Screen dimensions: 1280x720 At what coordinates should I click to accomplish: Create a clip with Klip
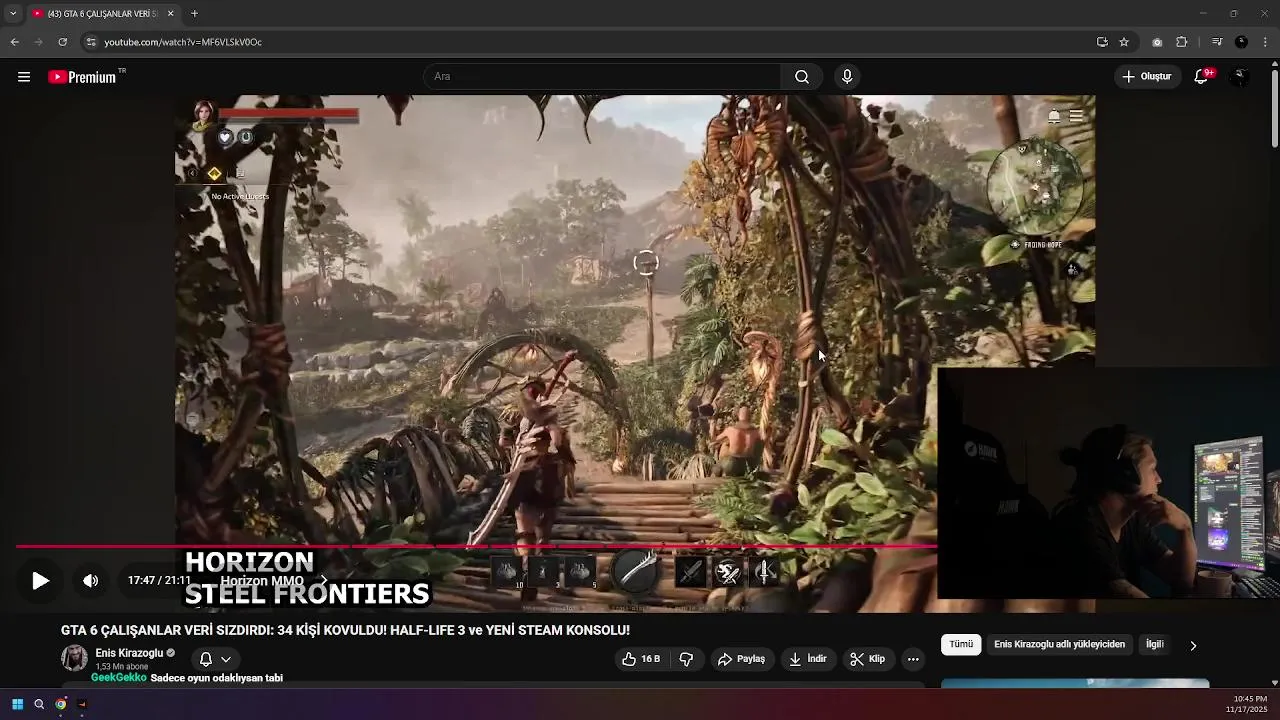867,659
